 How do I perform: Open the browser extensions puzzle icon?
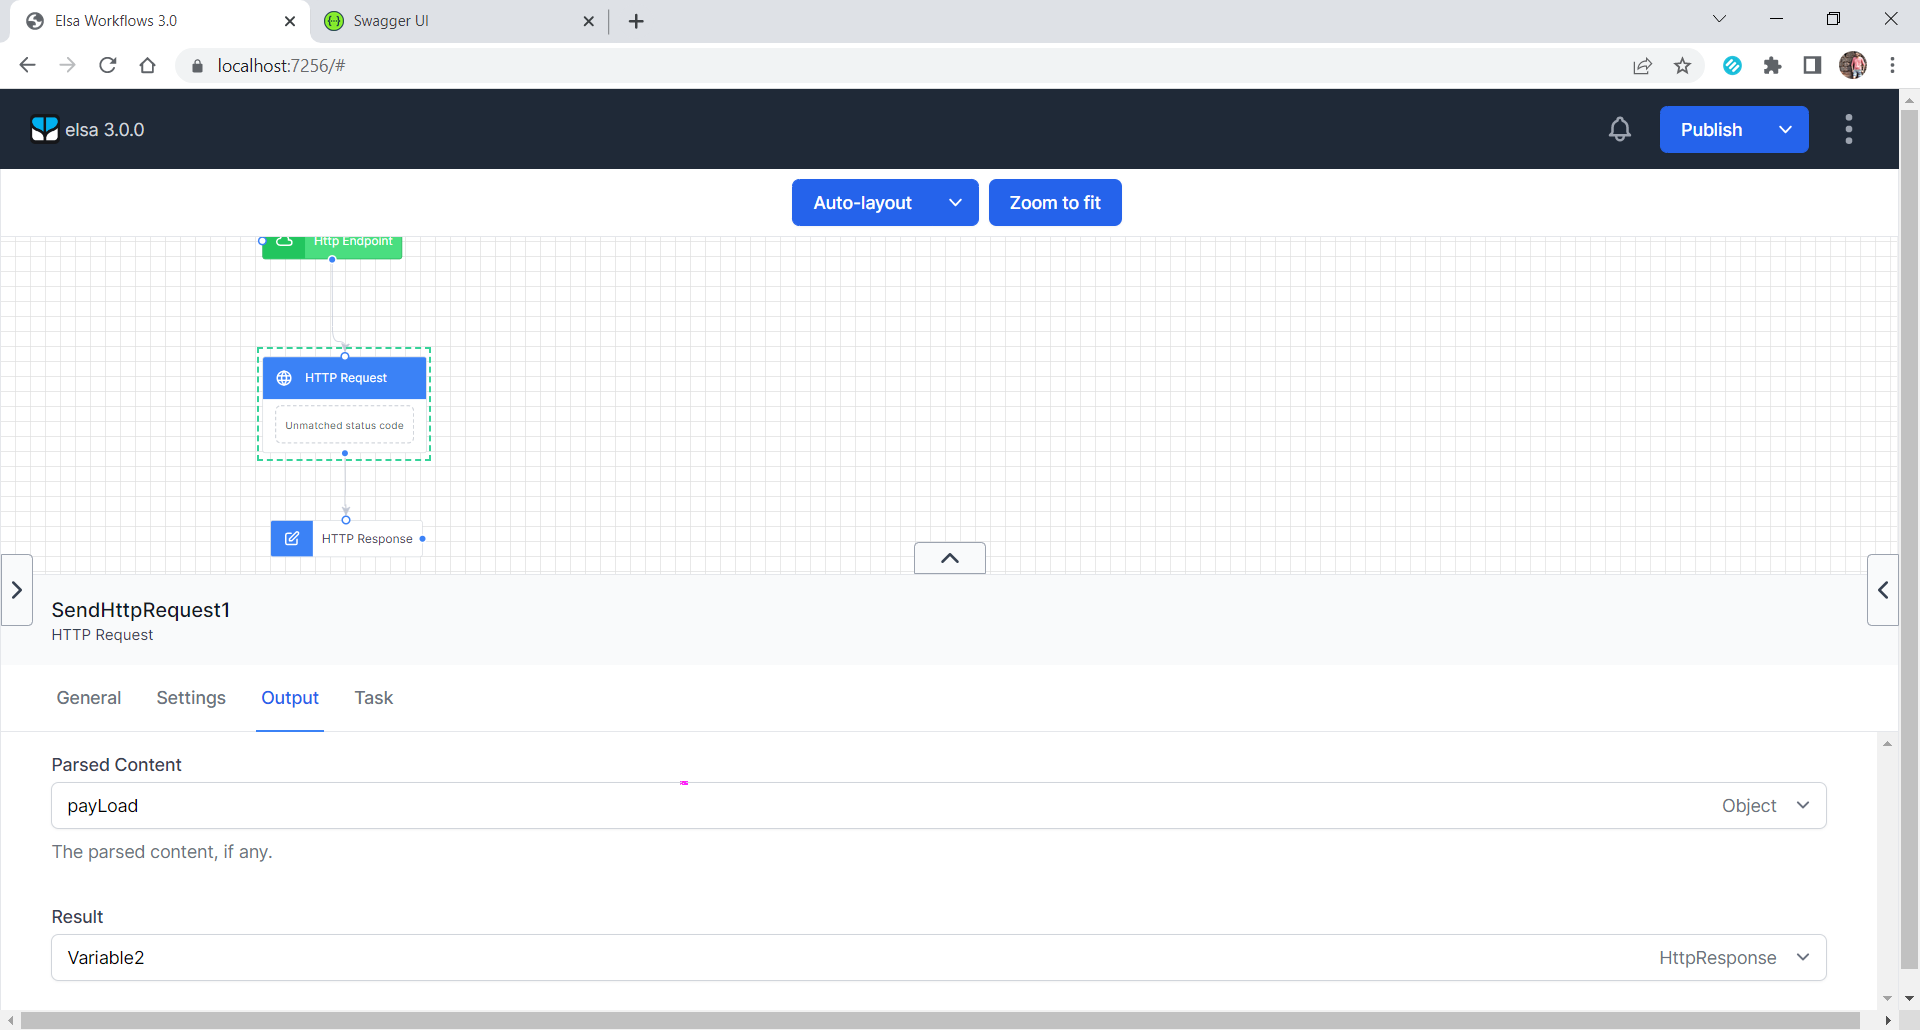point(1773,65)
